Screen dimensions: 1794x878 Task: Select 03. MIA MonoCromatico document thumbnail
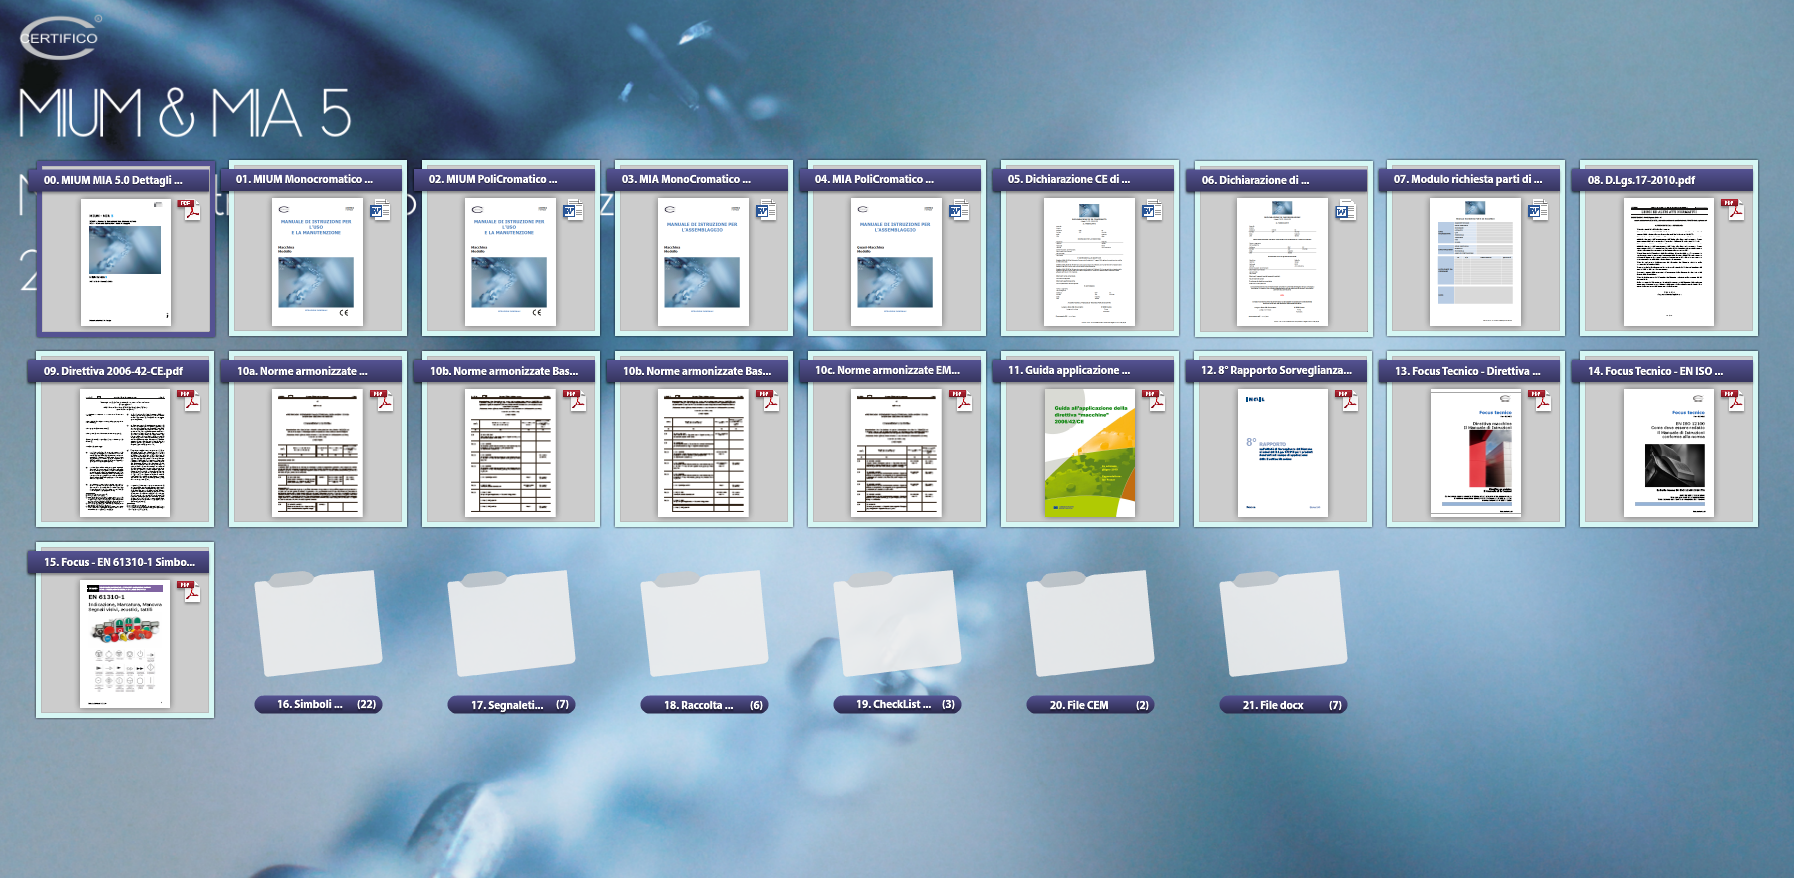[x=702, y=262]
